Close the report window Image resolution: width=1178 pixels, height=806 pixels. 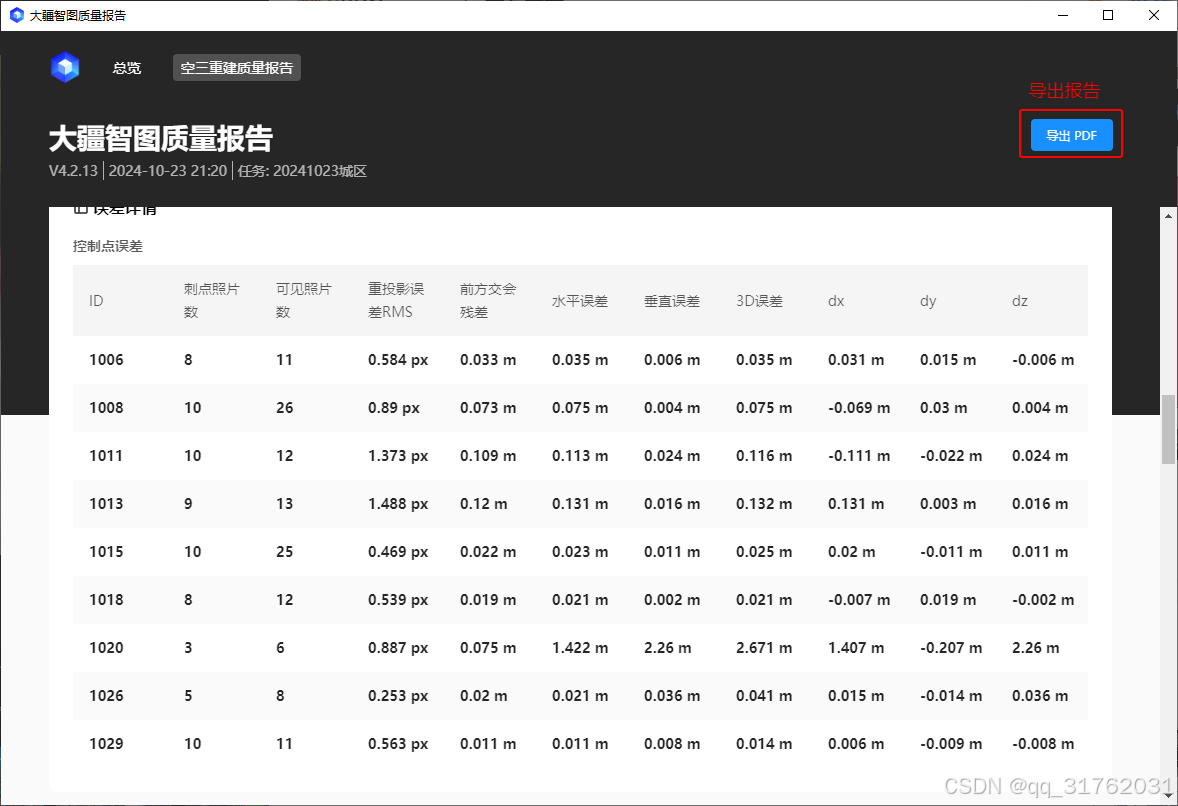pos(1154,15)
